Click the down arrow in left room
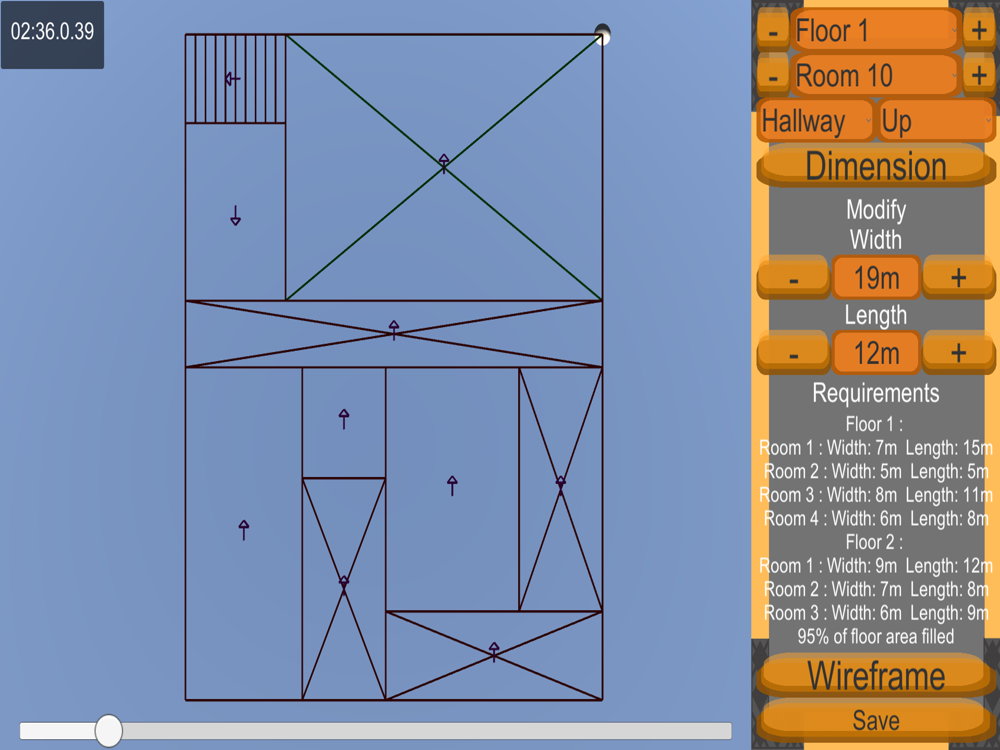 pyautogui.click(x=235, y=216)
